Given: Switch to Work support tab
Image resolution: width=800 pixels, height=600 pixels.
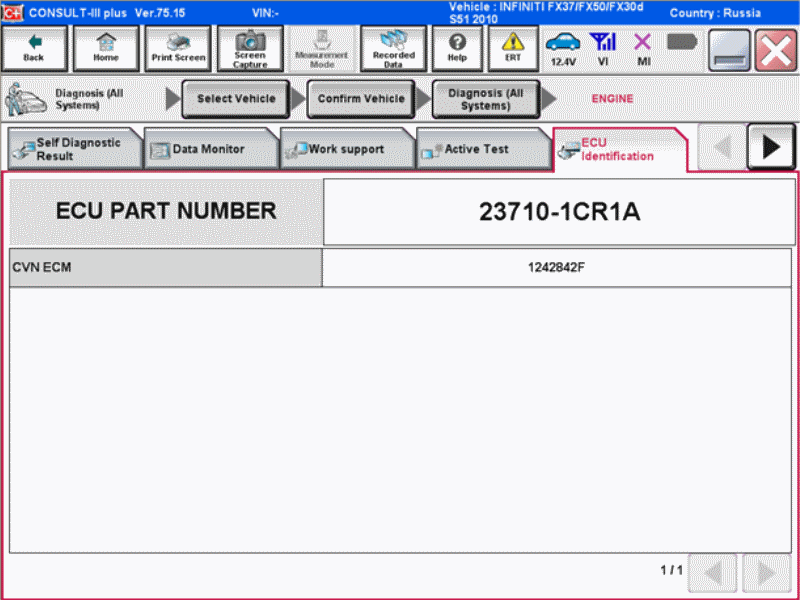Looking at the screenshot, I should pos(347,149).
